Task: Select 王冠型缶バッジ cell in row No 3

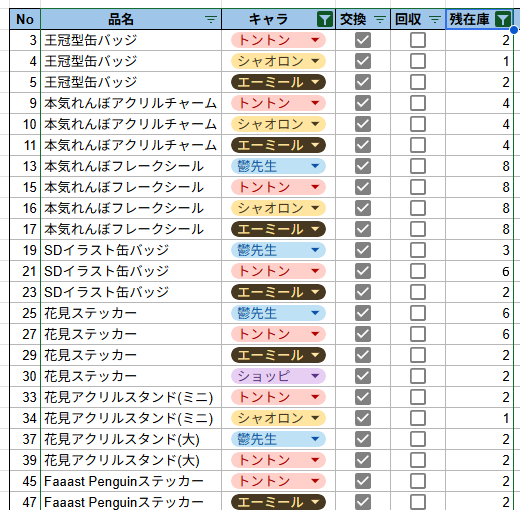Action: point(131,40)
